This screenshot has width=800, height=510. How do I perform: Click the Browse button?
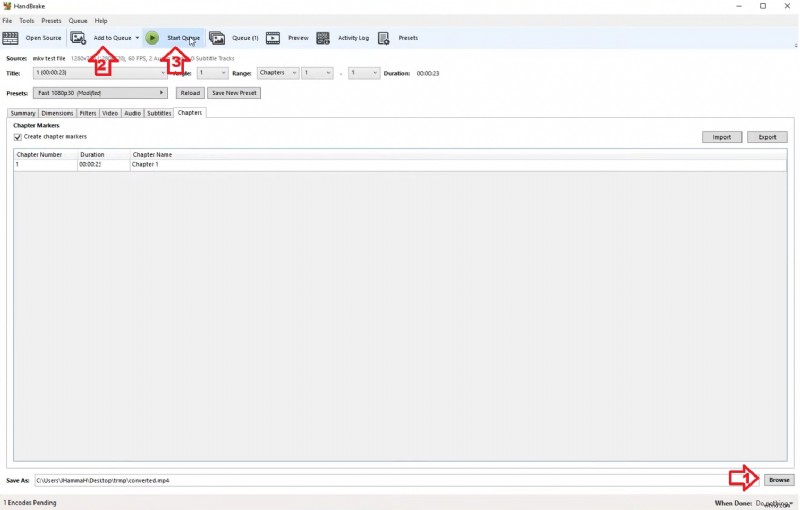click(779, 480)
